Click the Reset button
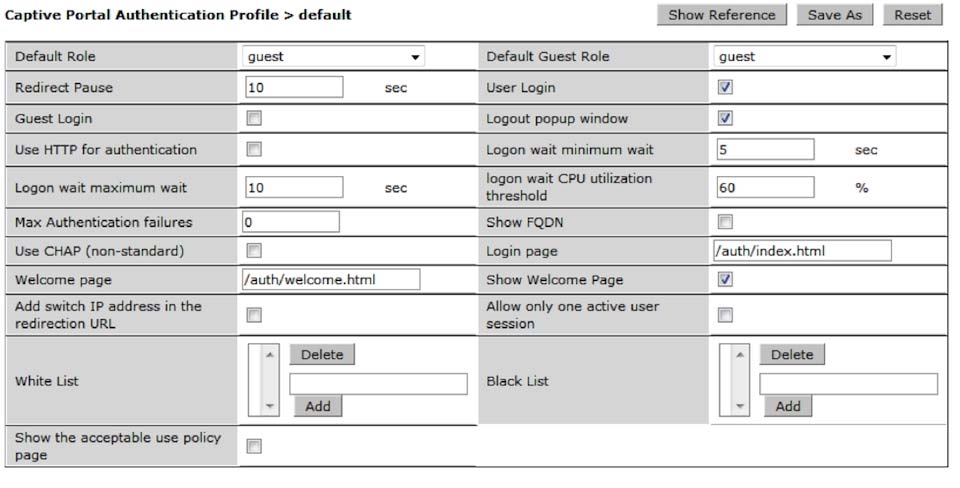Screen dimensions: 960x488 (912, 15)
